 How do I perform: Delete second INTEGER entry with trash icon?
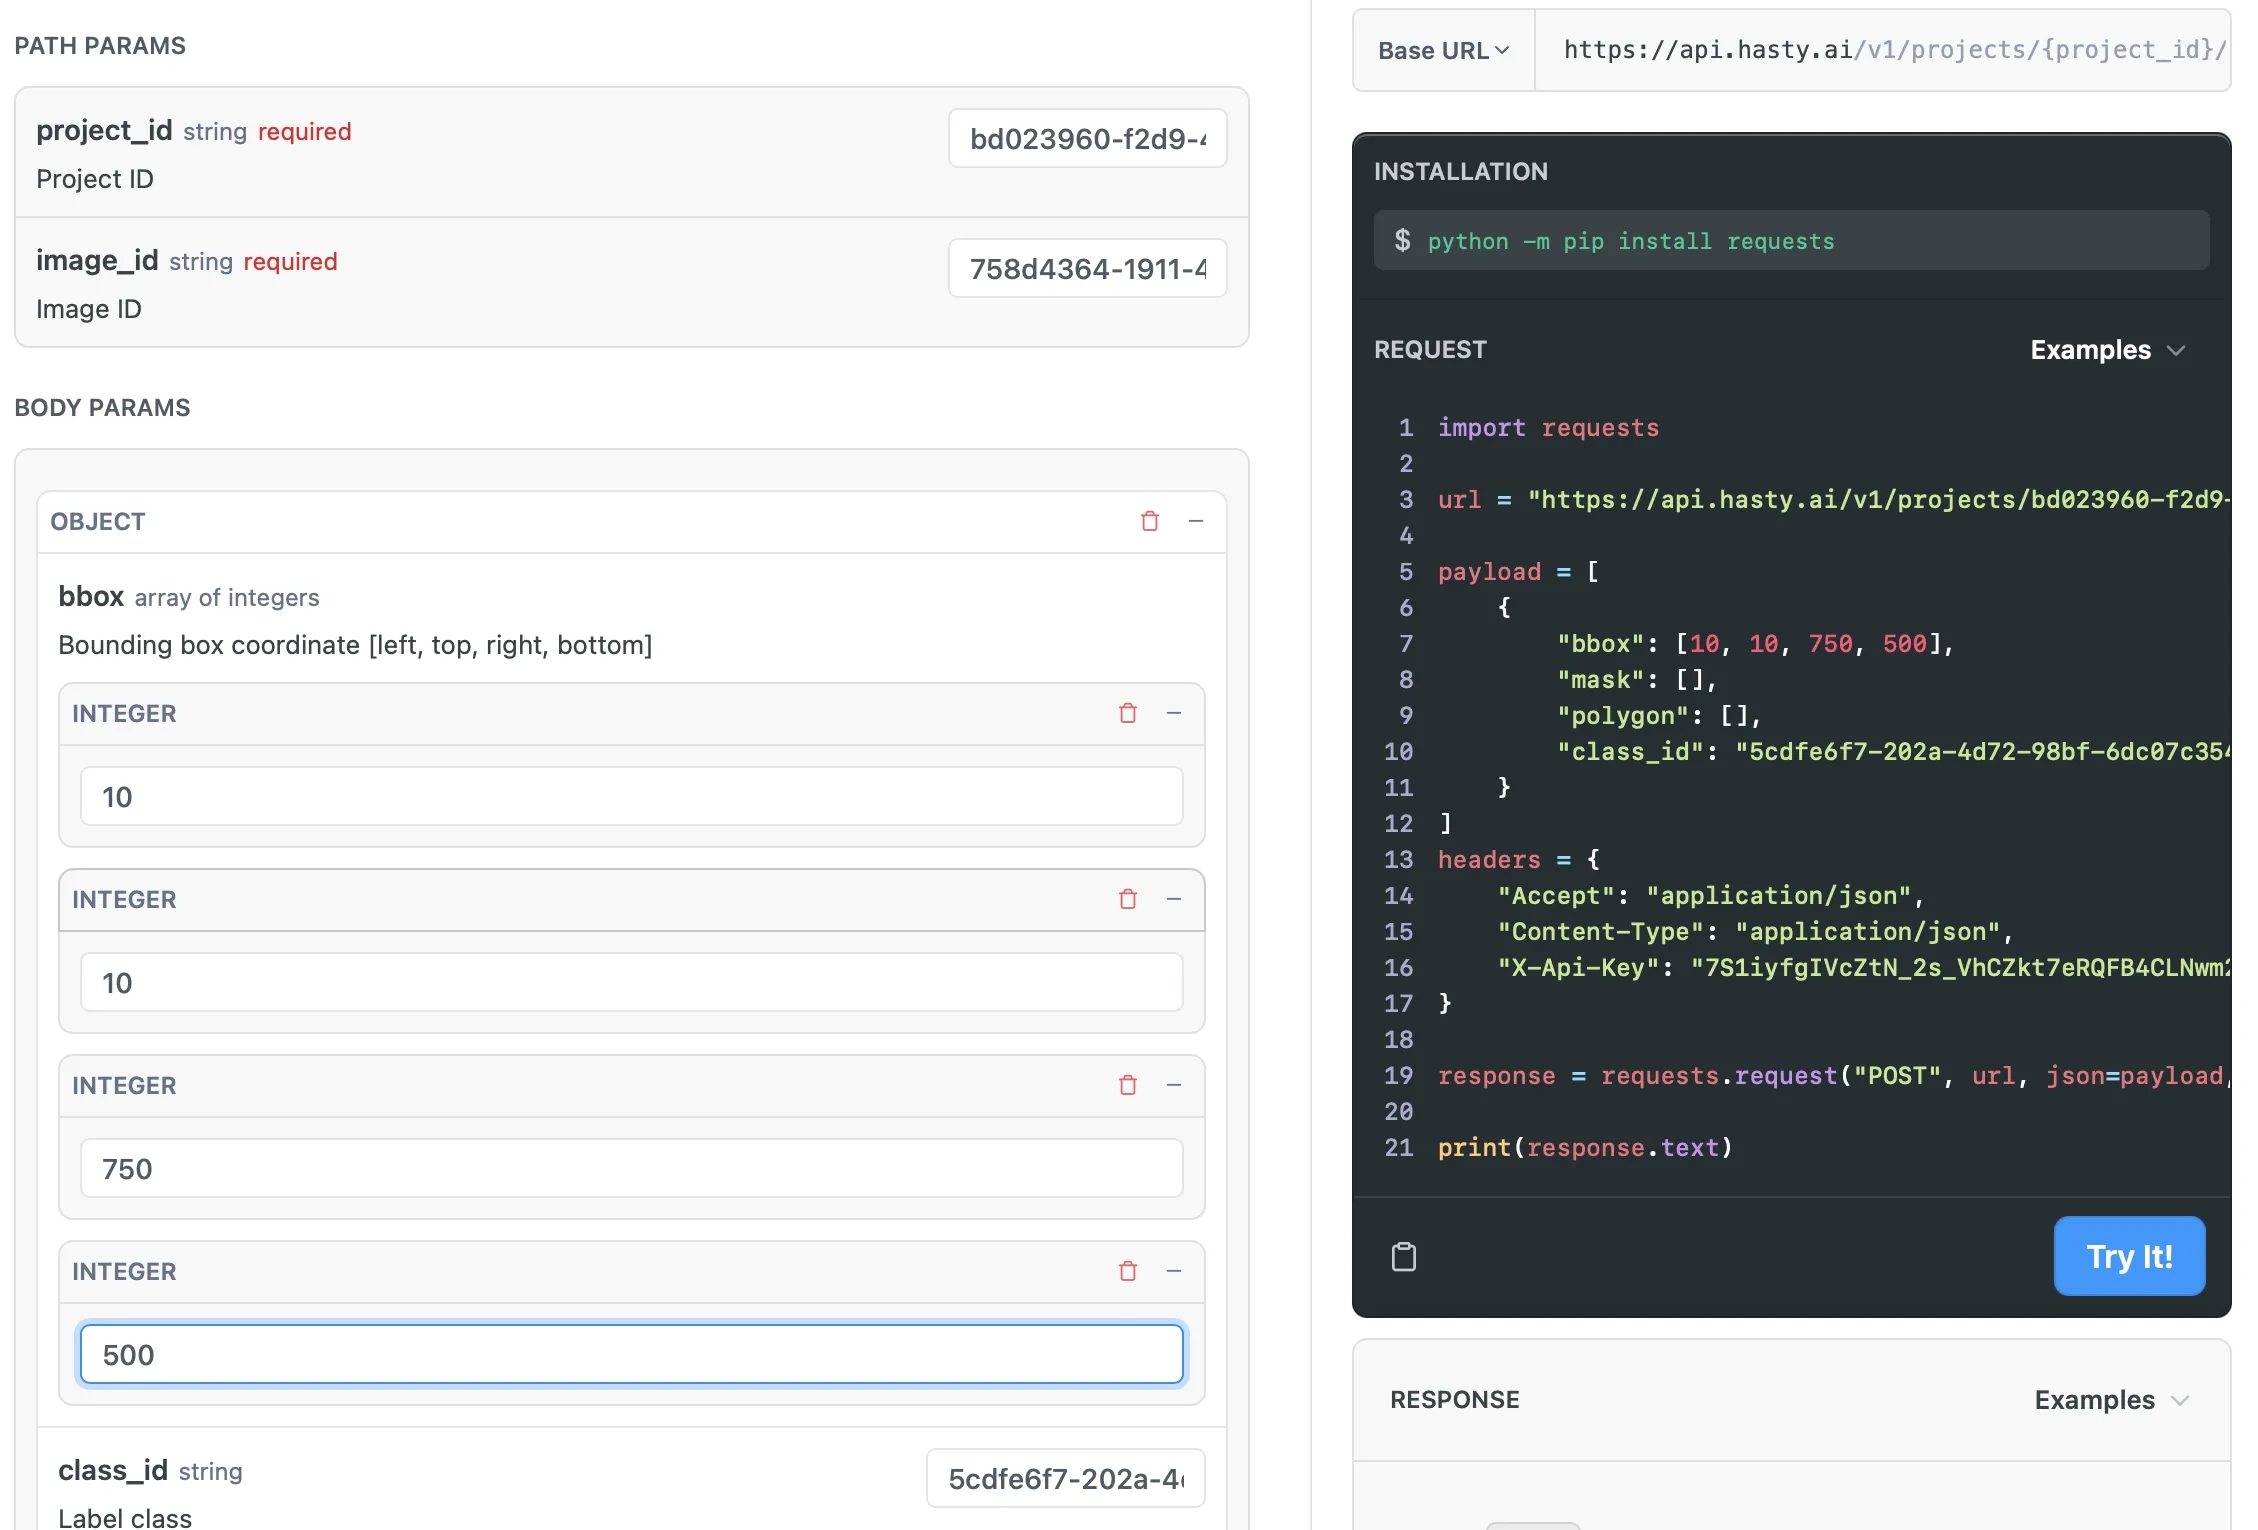pos(1128,899)
